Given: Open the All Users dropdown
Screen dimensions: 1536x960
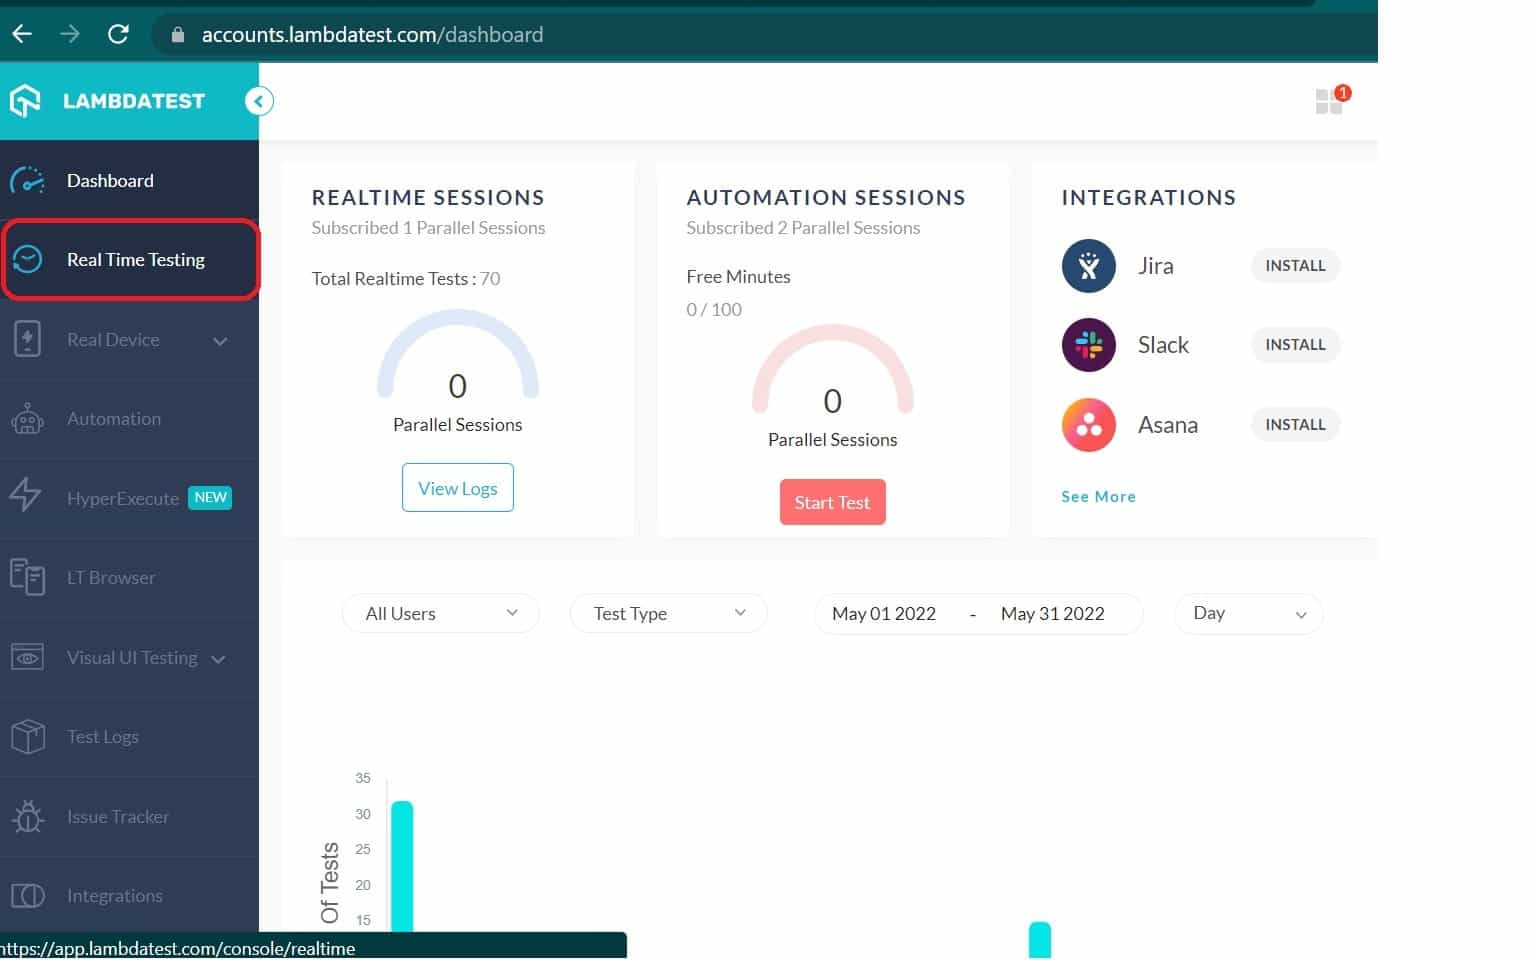Looking at the screenshot, I should (x=440, y=613).
